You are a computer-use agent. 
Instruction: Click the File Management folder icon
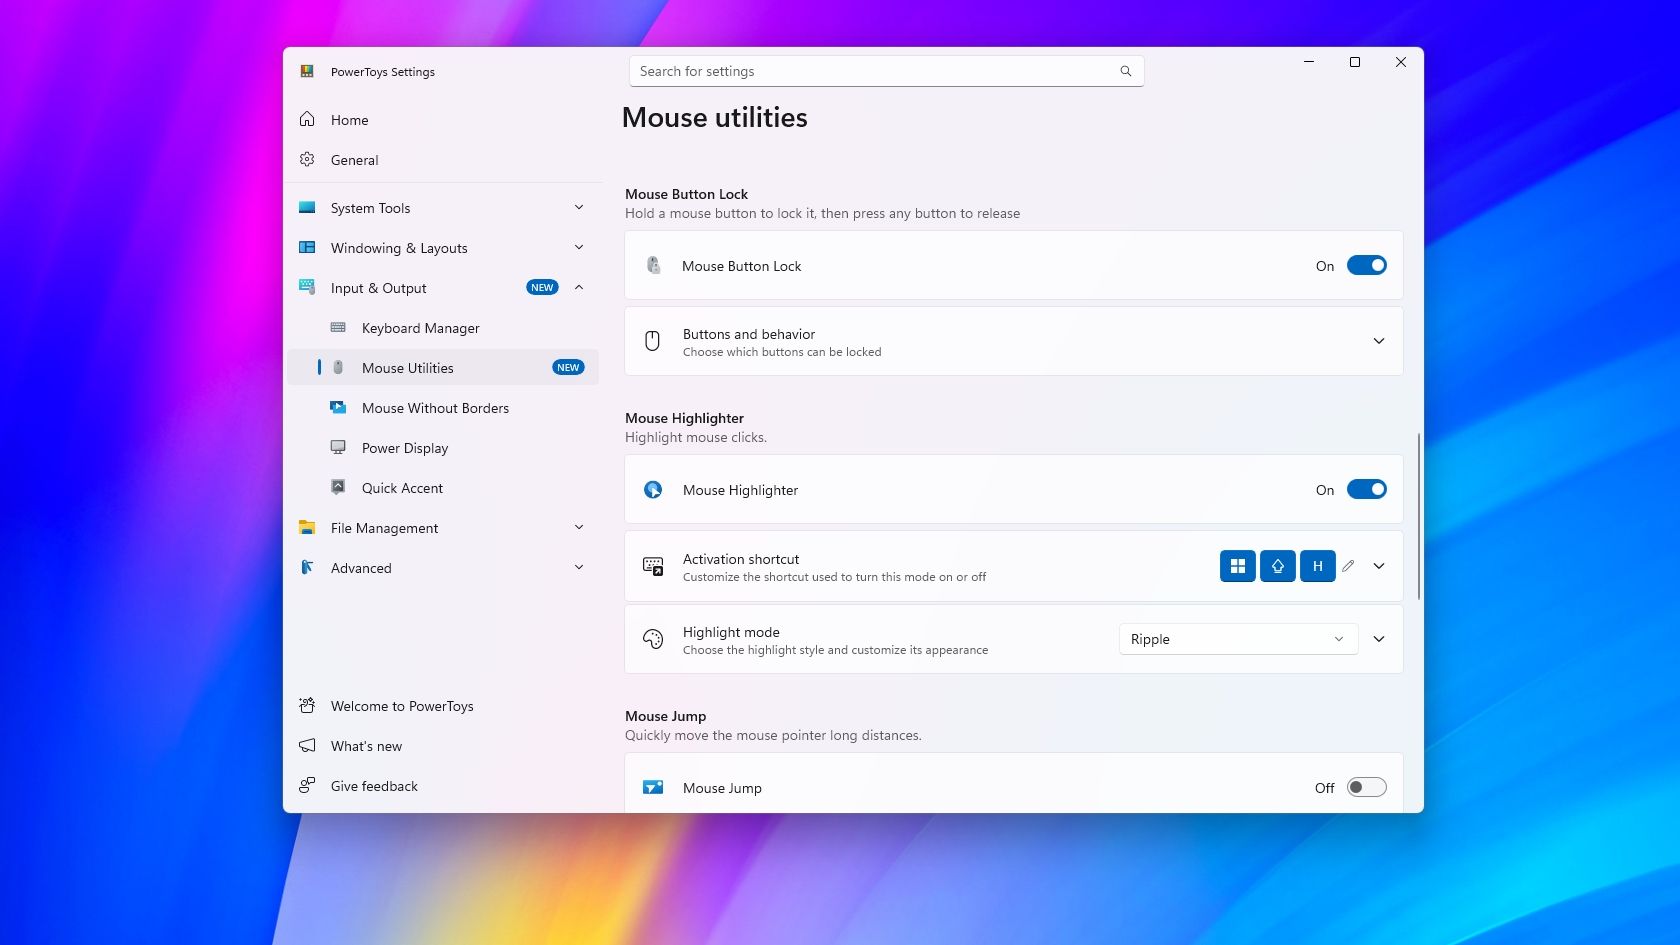[307, 527]
